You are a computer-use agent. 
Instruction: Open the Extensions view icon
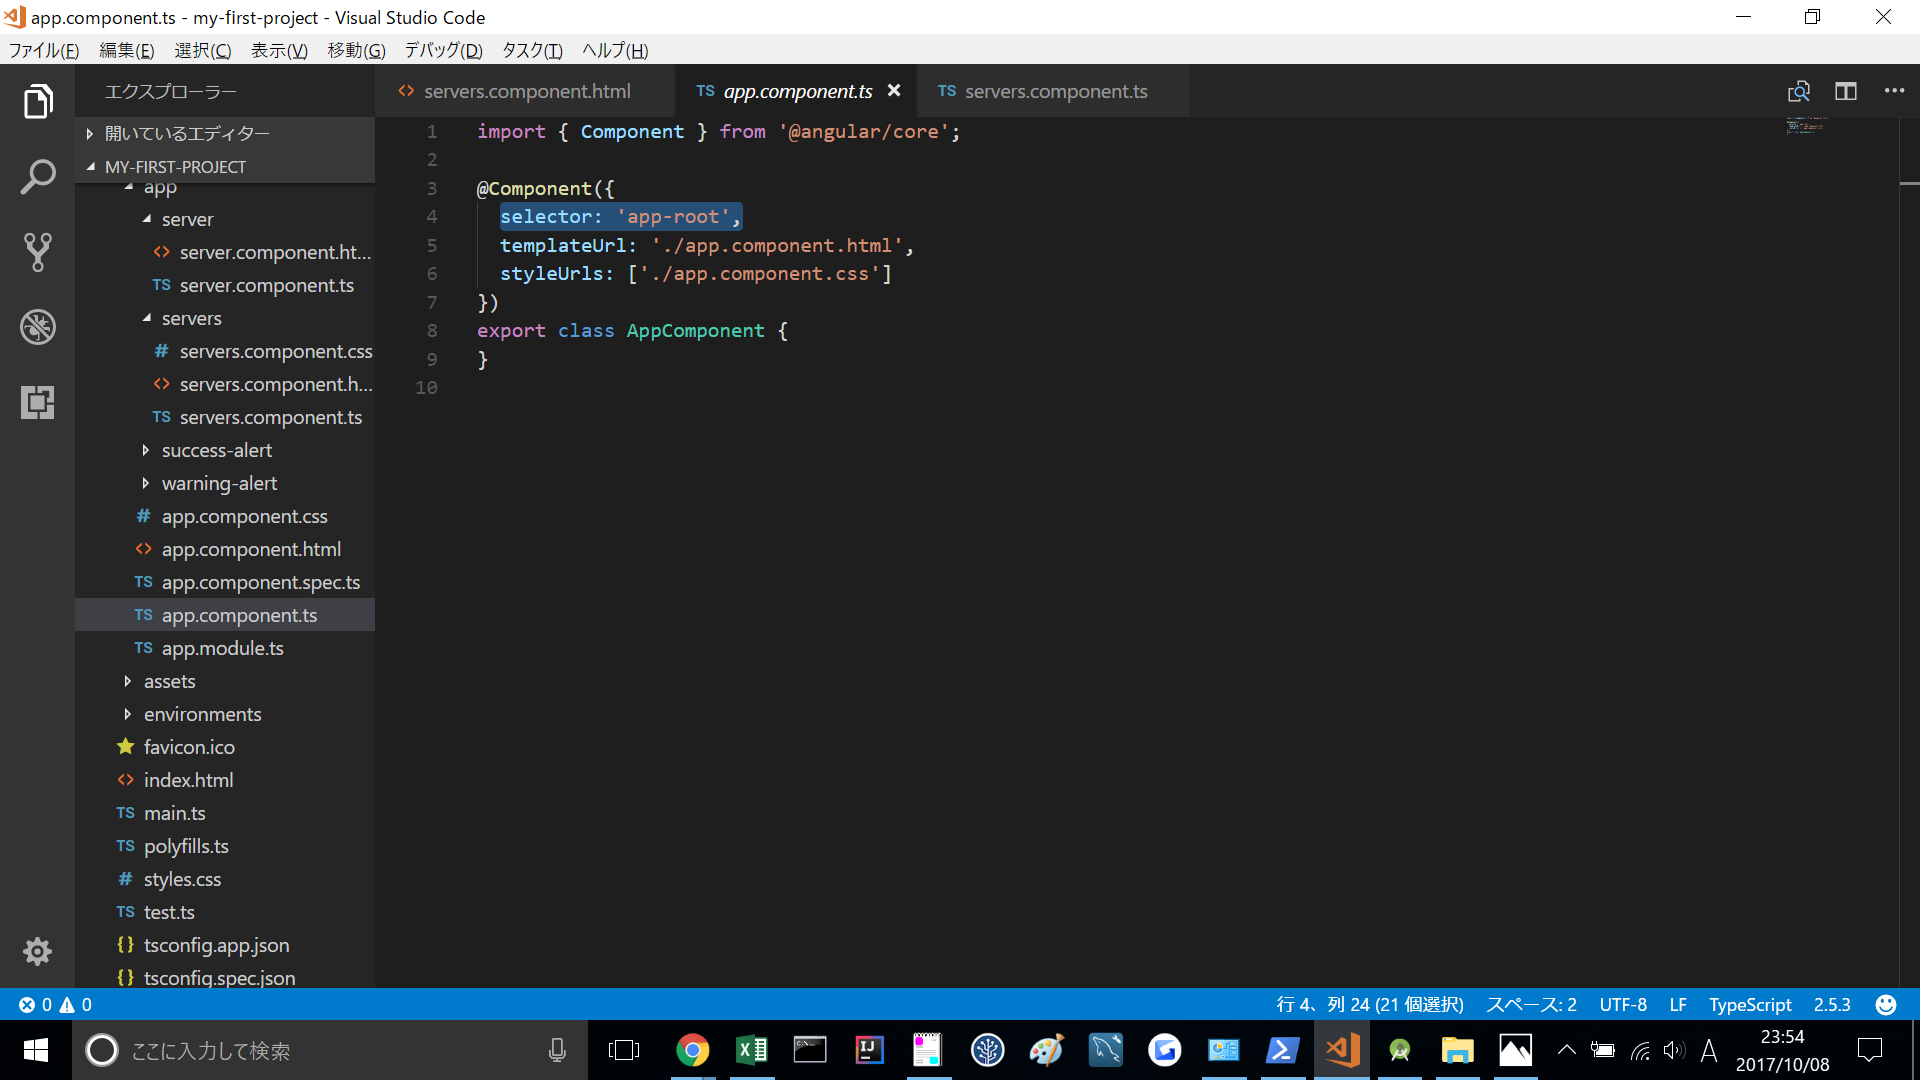pos(37,402)
